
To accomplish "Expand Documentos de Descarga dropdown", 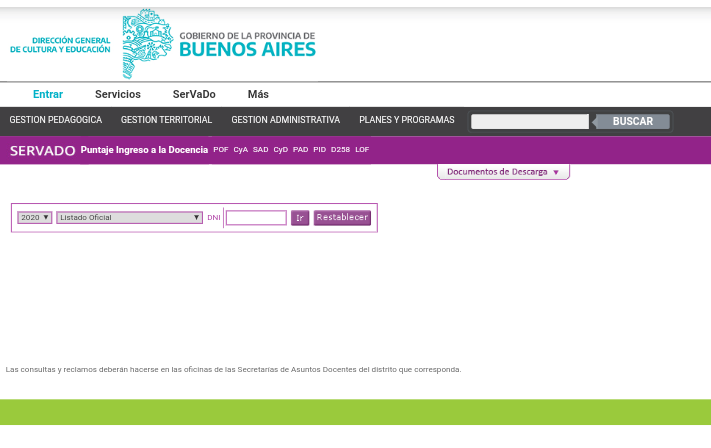I will coord(503,172).
